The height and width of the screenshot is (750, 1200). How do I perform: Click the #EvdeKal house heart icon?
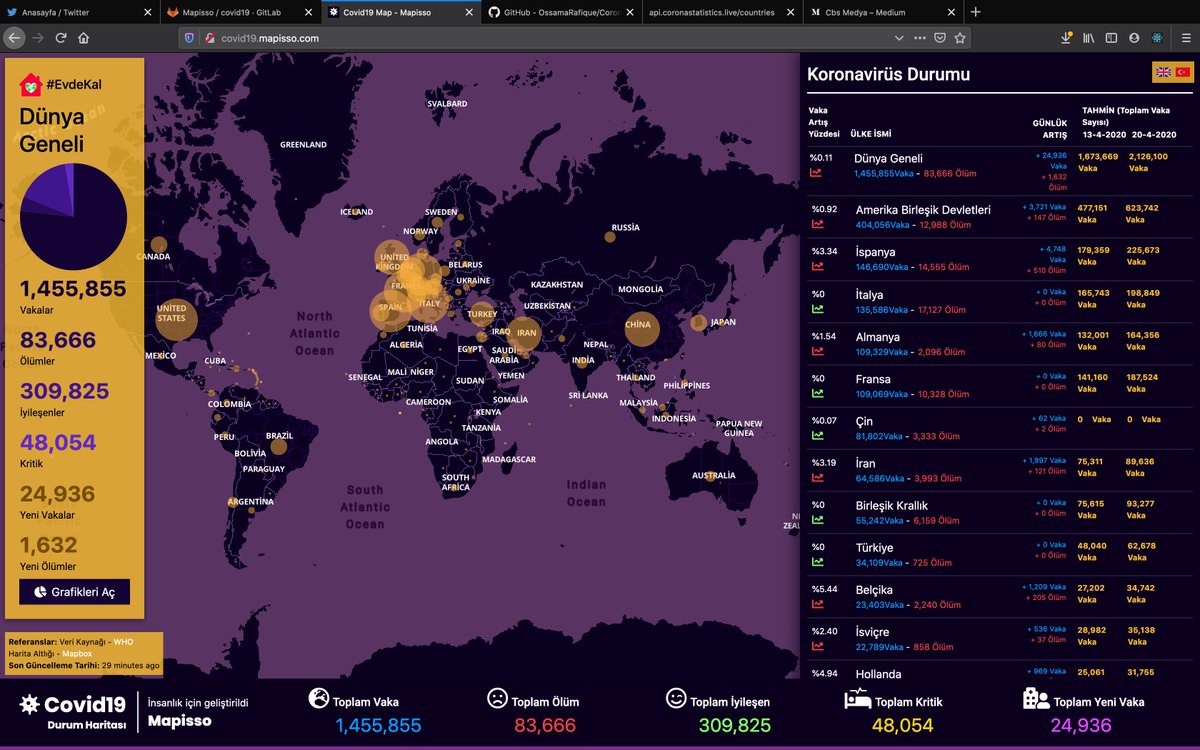click(x=31, y=85)
